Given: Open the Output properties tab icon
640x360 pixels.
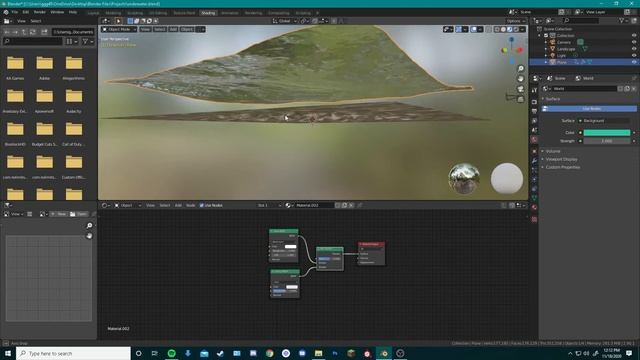Looking at the screenshot, I should pyautogui.click(x=534, y=111).
